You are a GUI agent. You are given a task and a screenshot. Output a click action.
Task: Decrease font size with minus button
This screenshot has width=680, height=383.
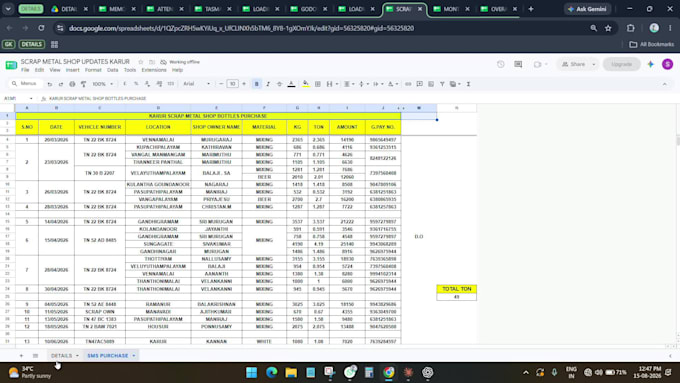(x=221, y=84)
